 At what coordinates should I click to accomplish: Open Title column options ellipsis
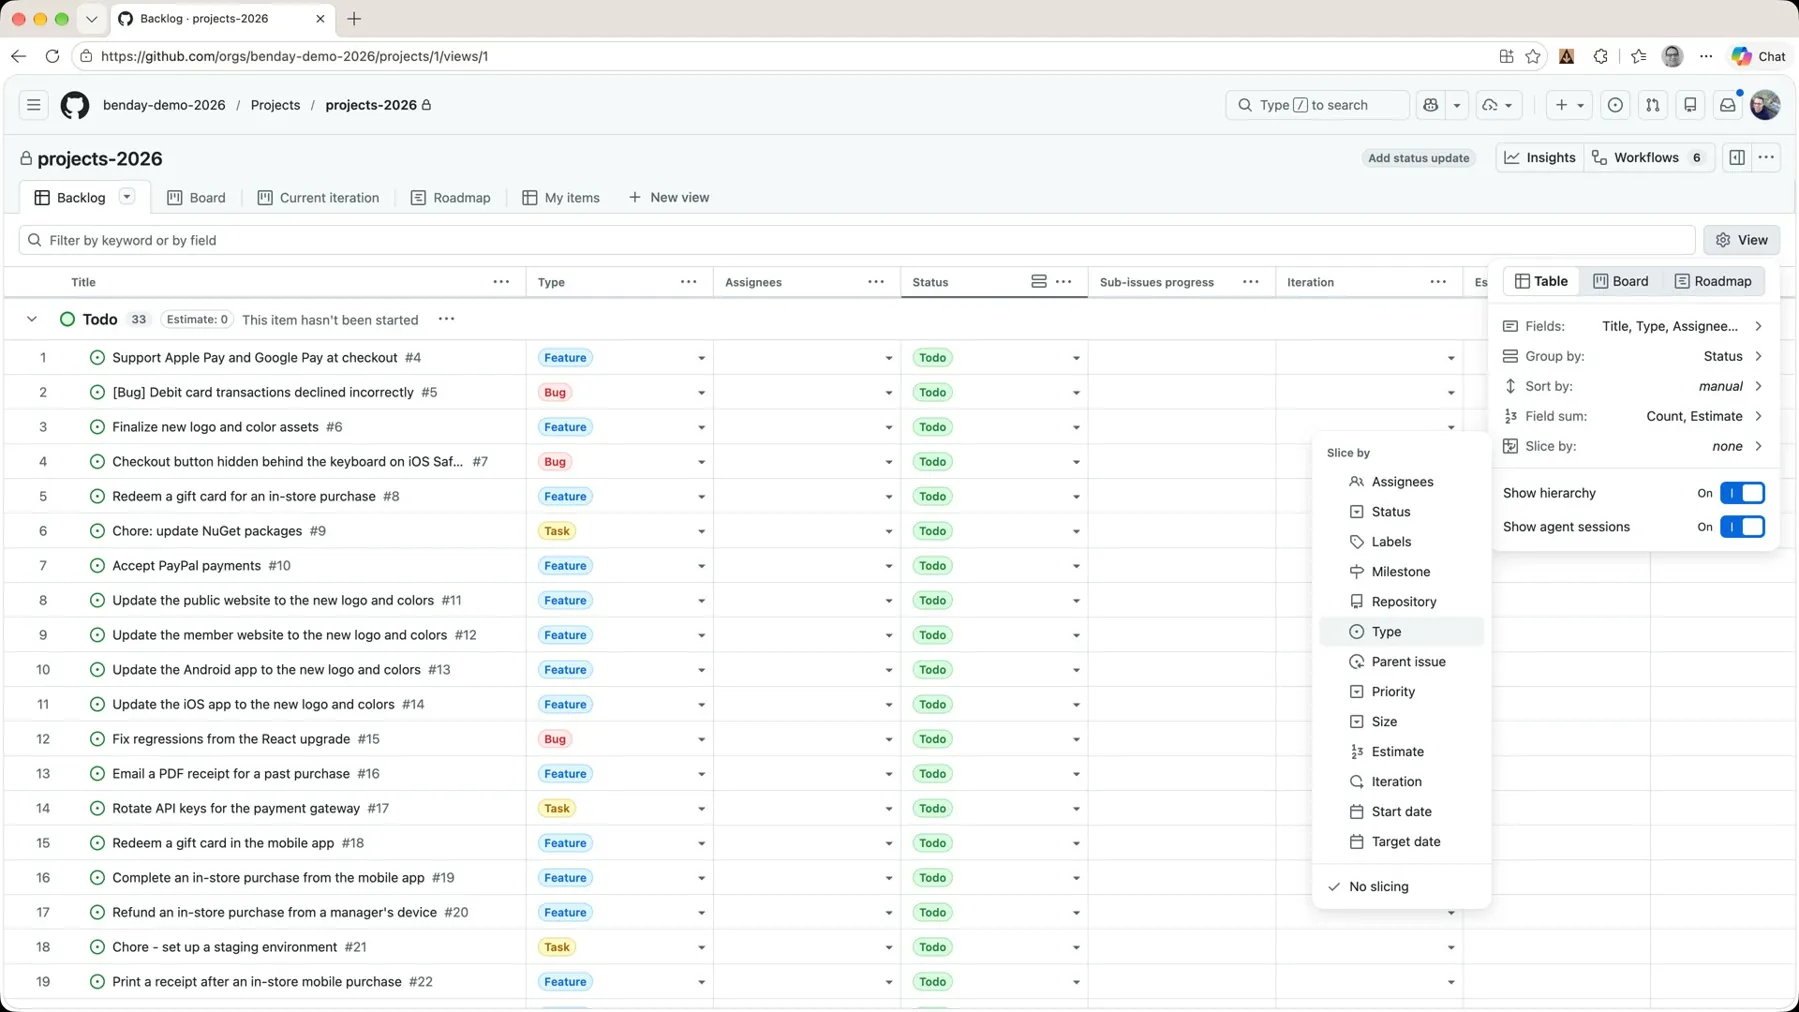click(x=501, y=282)
